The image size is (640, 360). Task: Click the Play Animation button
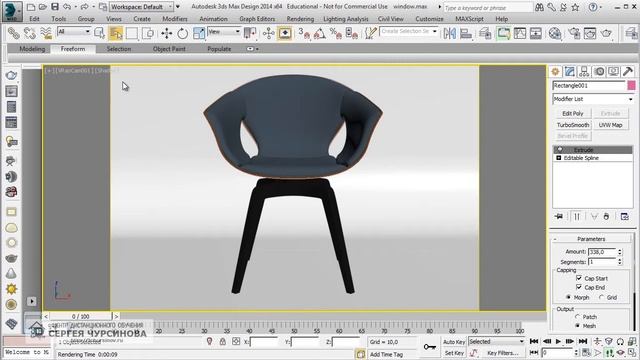pyautogui.click(x=558, y=341)
